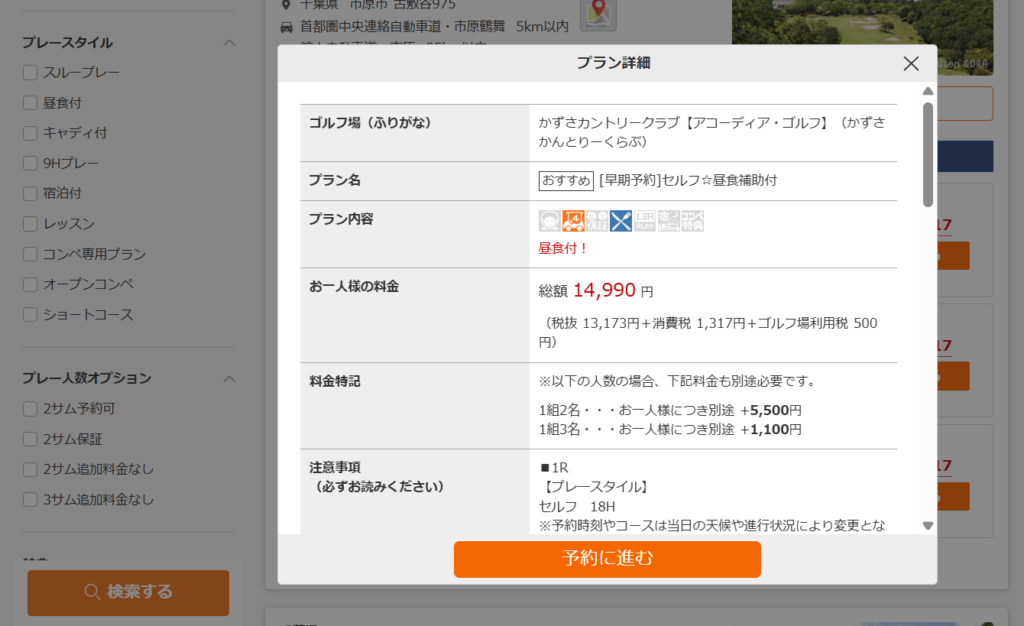Image resolution: width=1024 pixels, height=626 pixels.
Task: Open the map via the map pin thumbnail
Action: pos(598,16)
